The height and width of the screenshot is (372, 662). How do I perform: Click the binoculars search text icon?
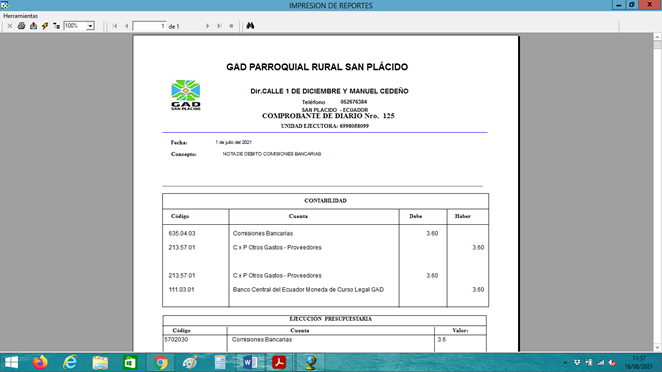pos(250,26)
